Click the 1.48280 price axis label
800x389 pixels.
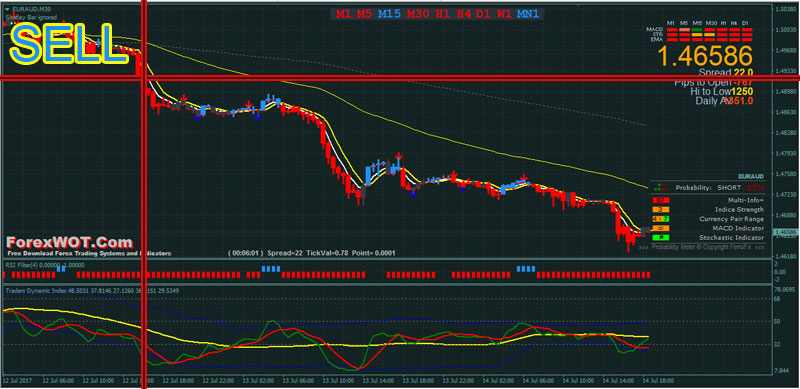click(786, 133)
